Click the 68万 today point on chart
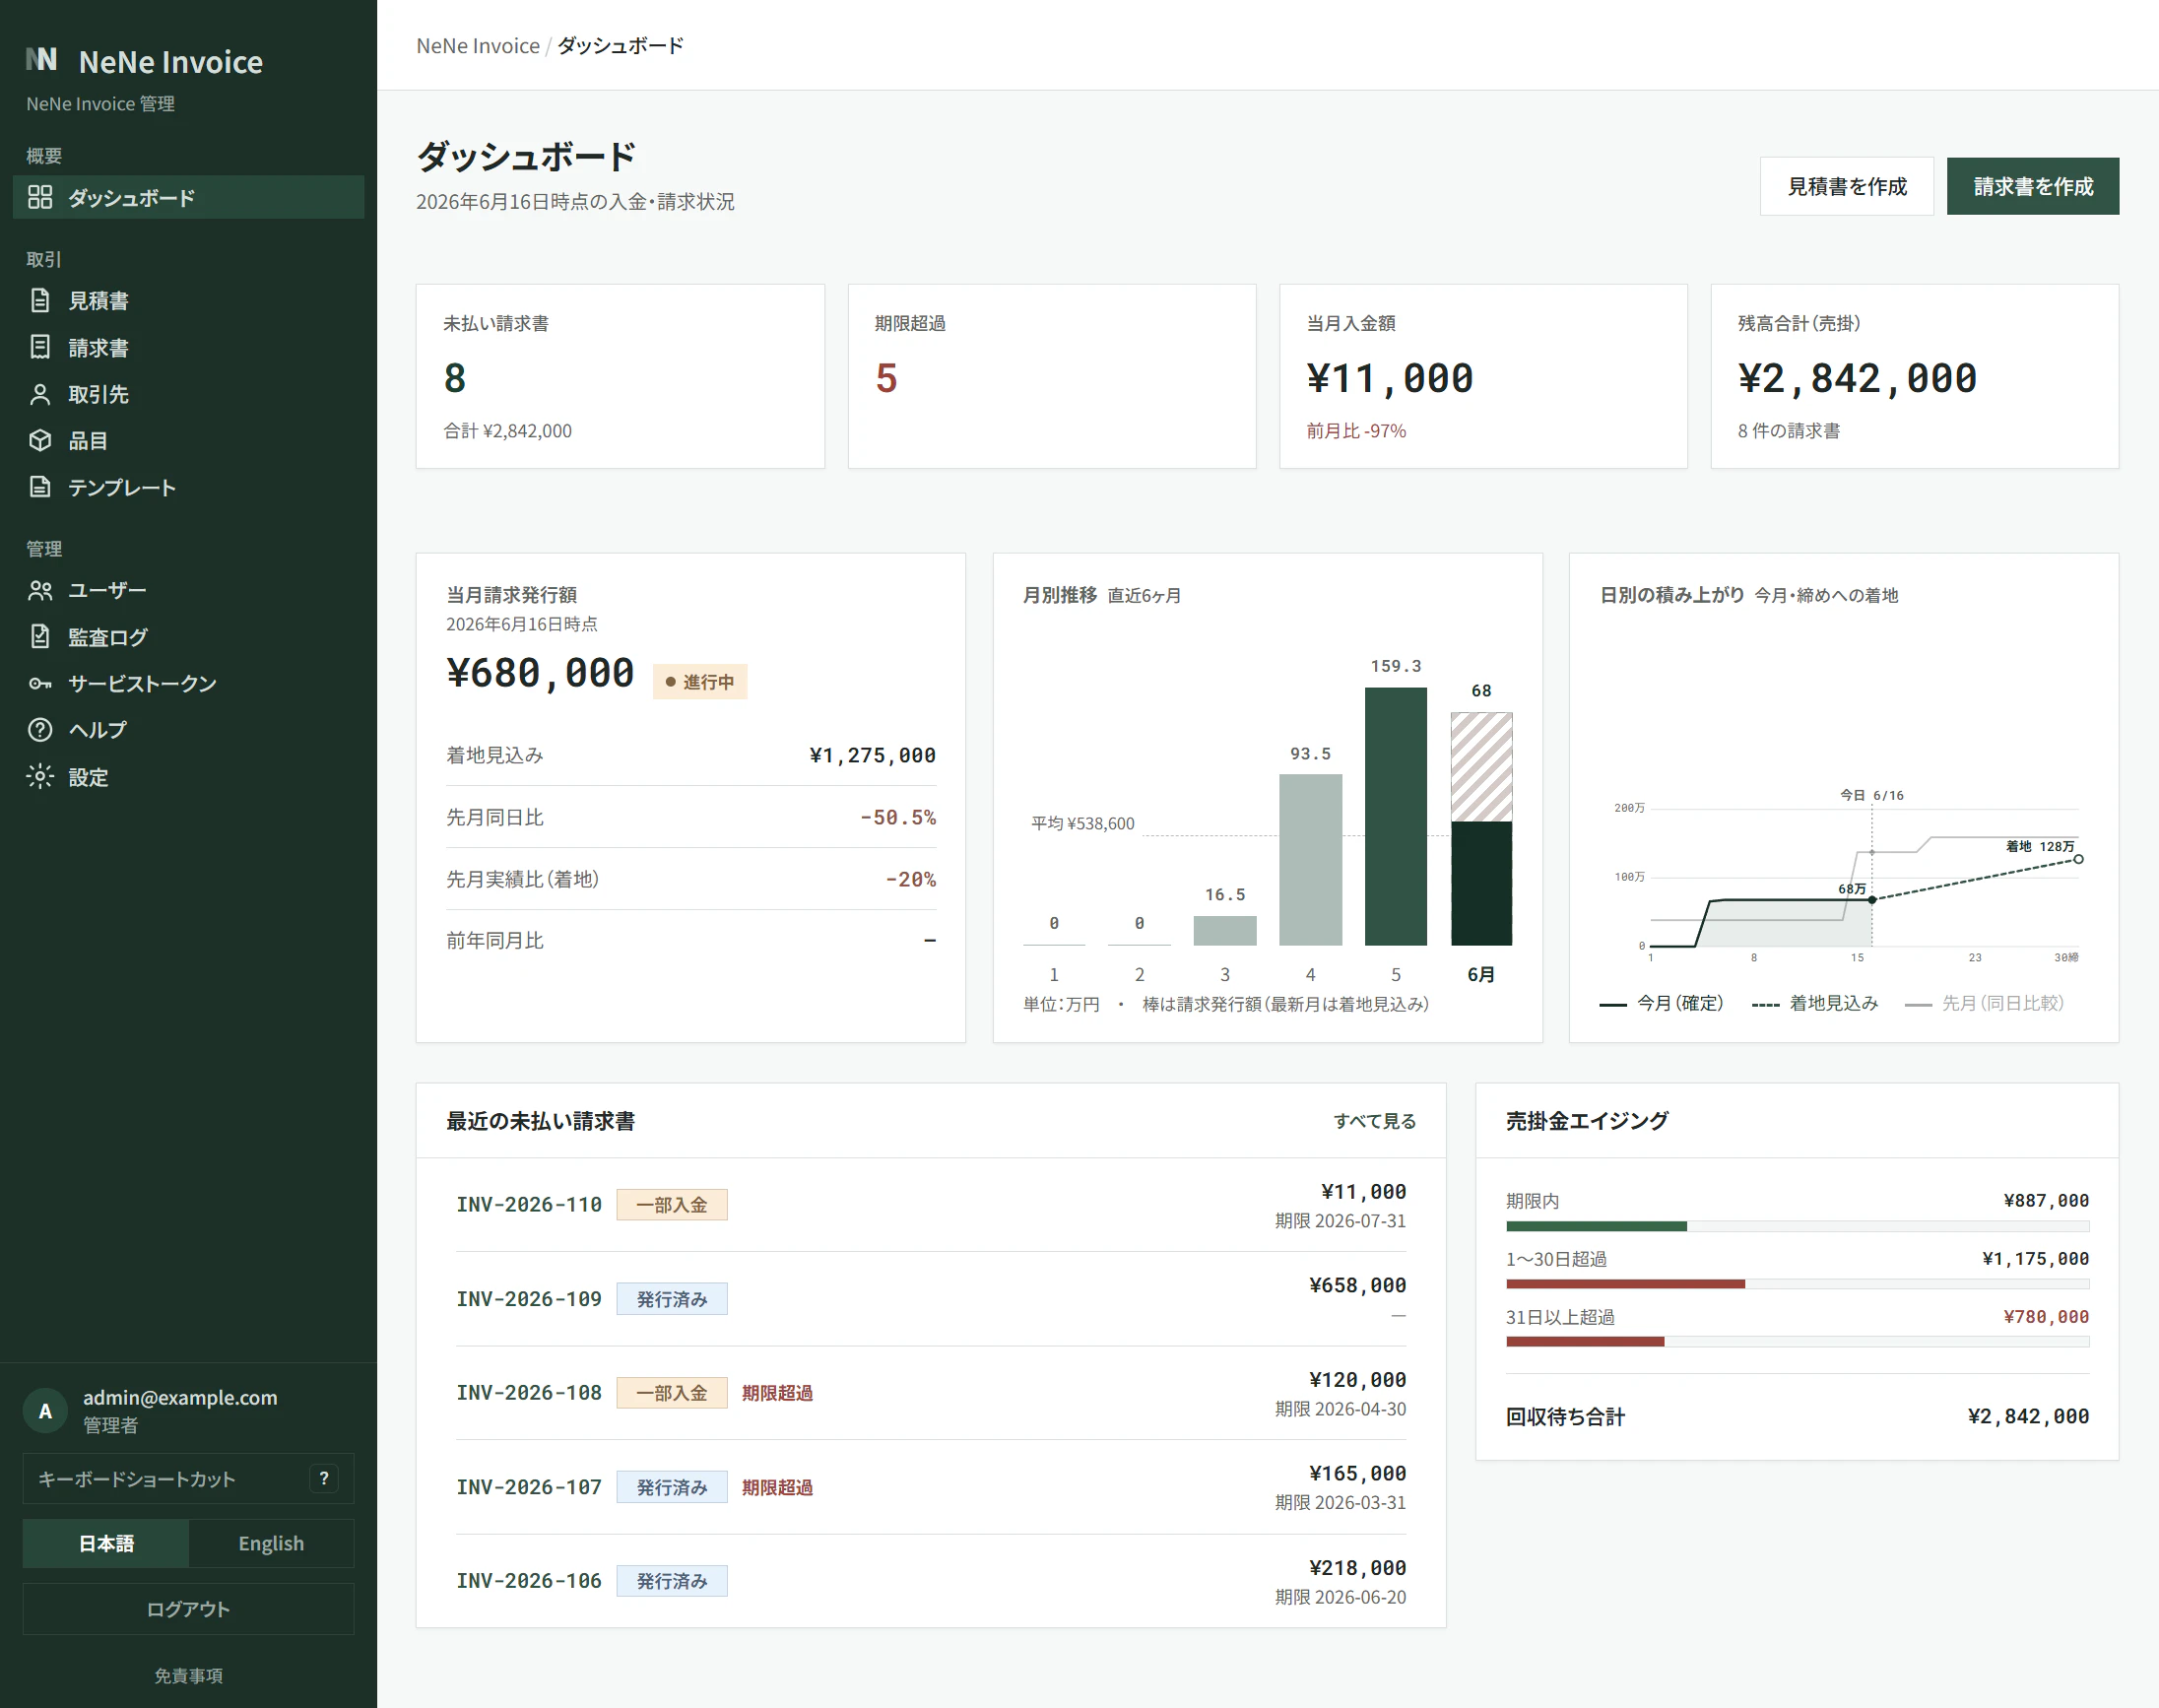Viewport: 2159px width, 1708px height. 1872,899
